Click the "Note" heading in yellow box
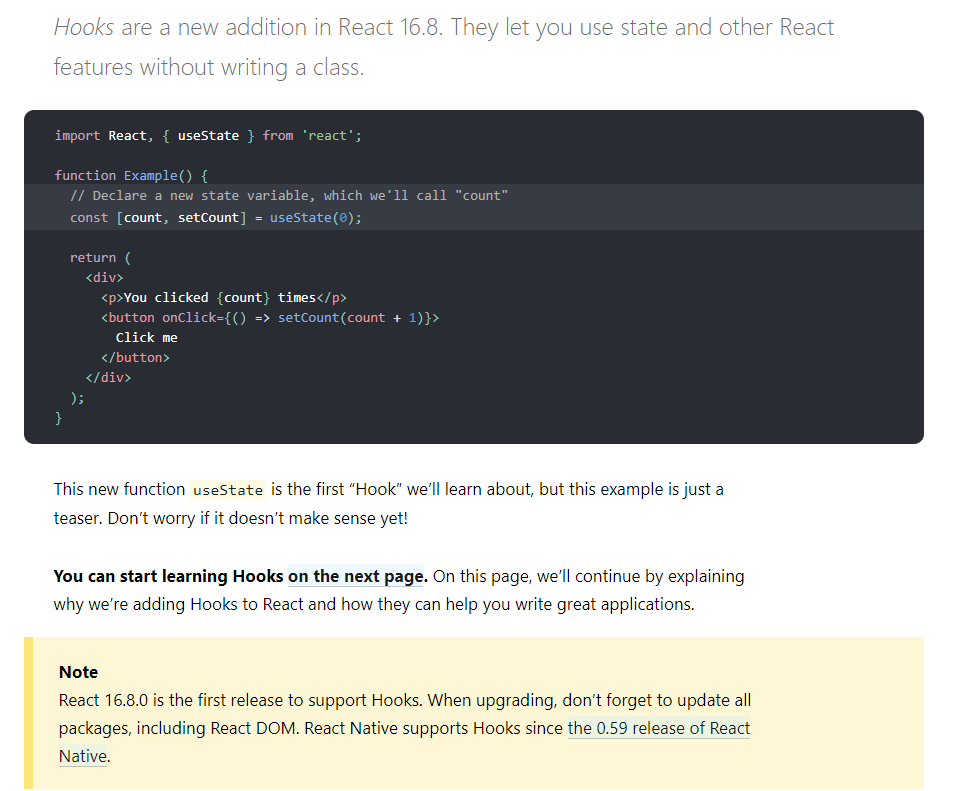 [78, 672]
